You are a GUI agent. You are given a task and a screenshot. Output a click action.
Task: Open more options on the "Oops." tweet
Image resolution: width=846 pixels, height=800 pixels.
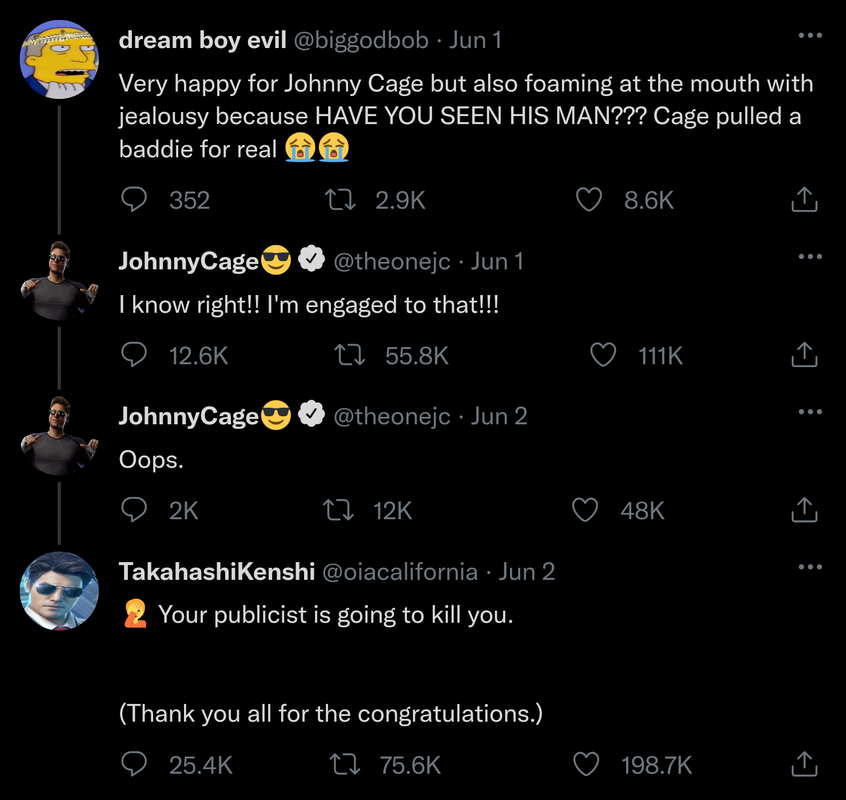[x=809, y=412]
